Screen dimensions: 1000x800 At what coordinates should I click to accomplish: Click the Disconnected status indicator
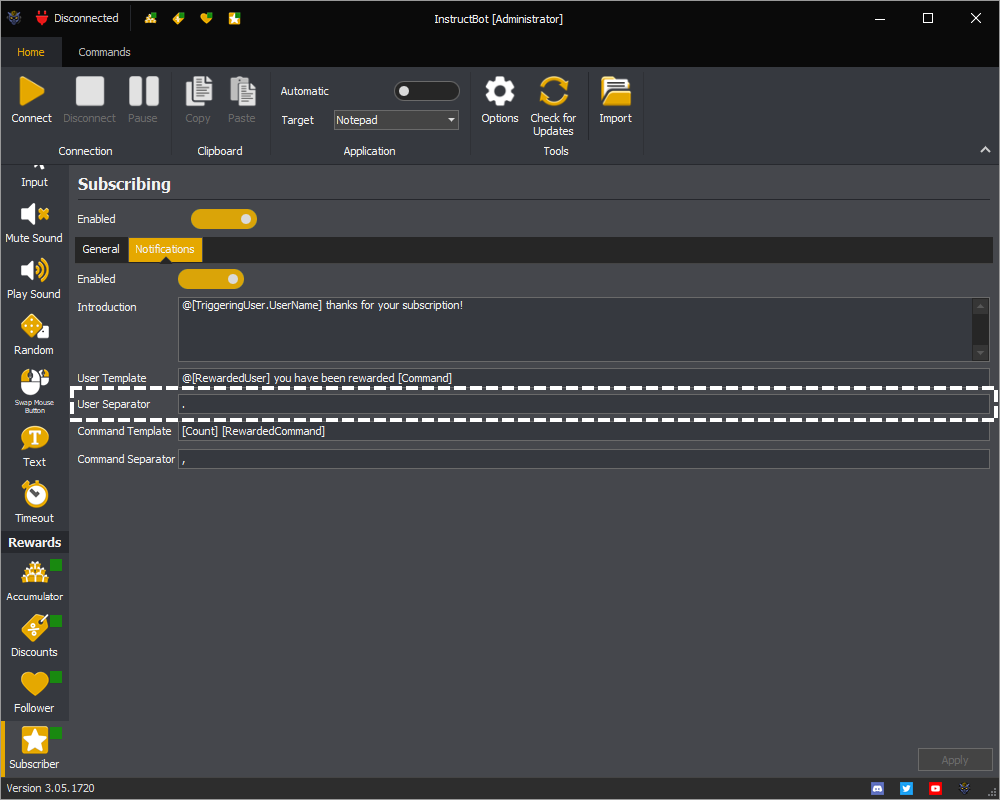(x=77, y=19)
